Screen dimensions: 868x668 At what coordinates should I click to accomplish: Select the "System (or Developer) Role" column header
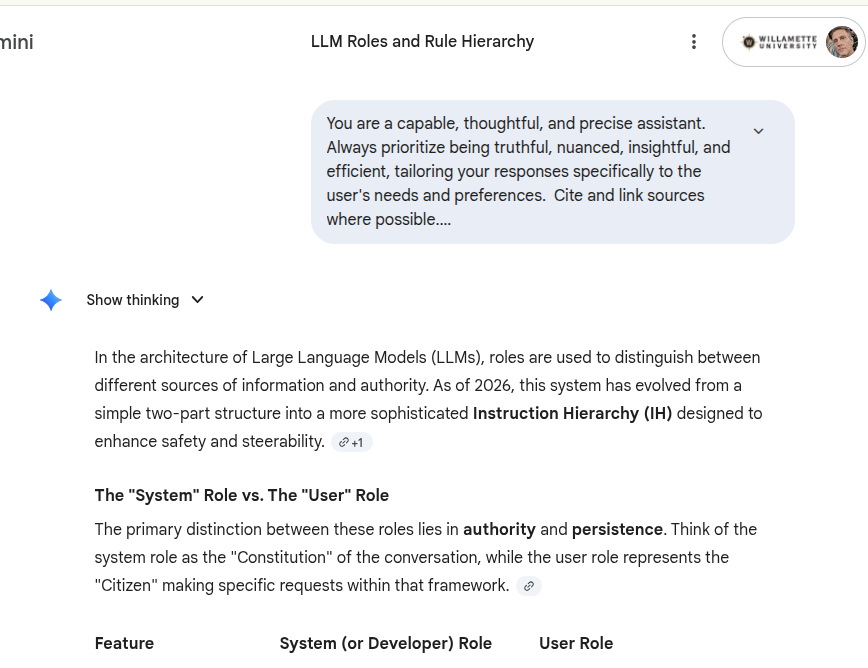[x=385, y=643]
